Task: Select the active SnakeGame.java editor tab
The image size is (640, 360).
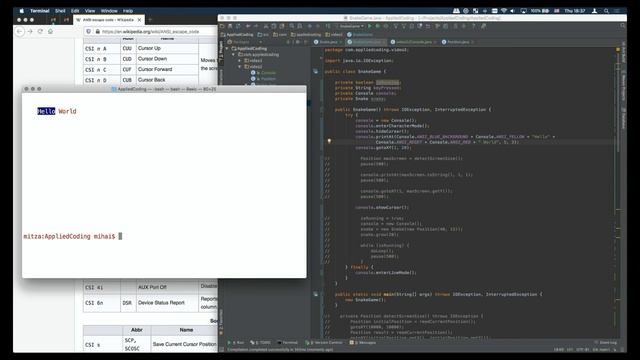Action: [366, 42]
